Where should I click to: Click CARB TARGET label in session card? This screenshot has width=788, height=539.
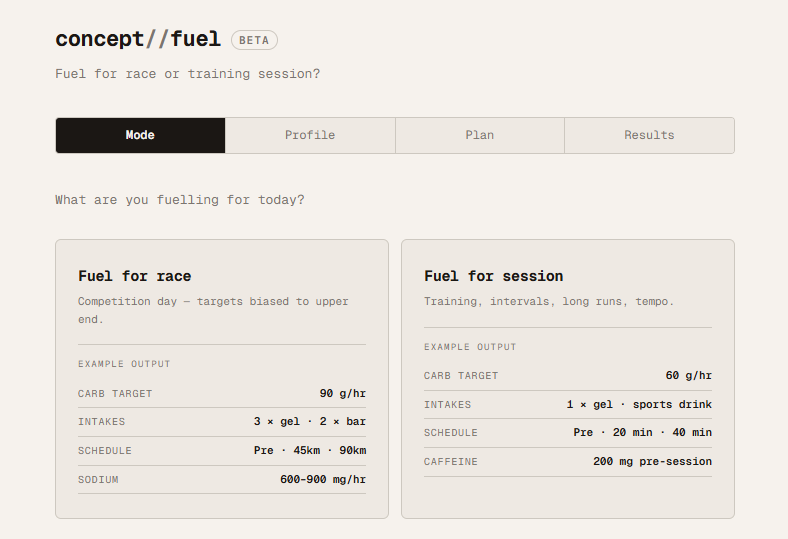[x=461, y=376]
